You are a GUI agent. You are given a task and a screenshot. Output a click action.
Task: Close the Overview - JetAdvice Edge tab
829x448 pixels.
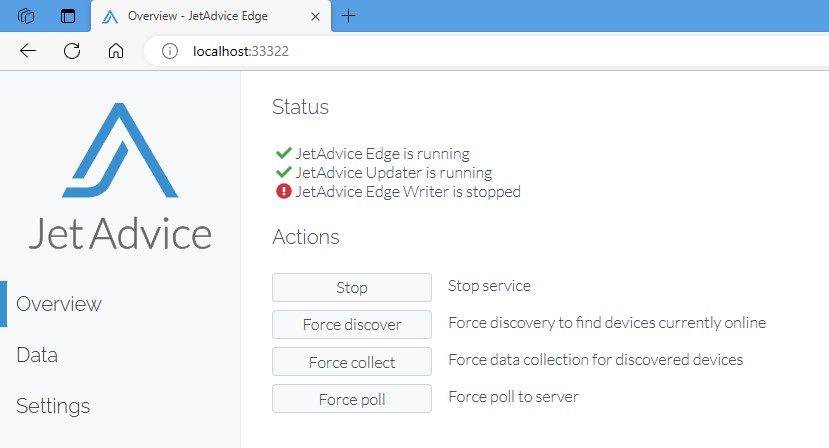coord(315,16)
